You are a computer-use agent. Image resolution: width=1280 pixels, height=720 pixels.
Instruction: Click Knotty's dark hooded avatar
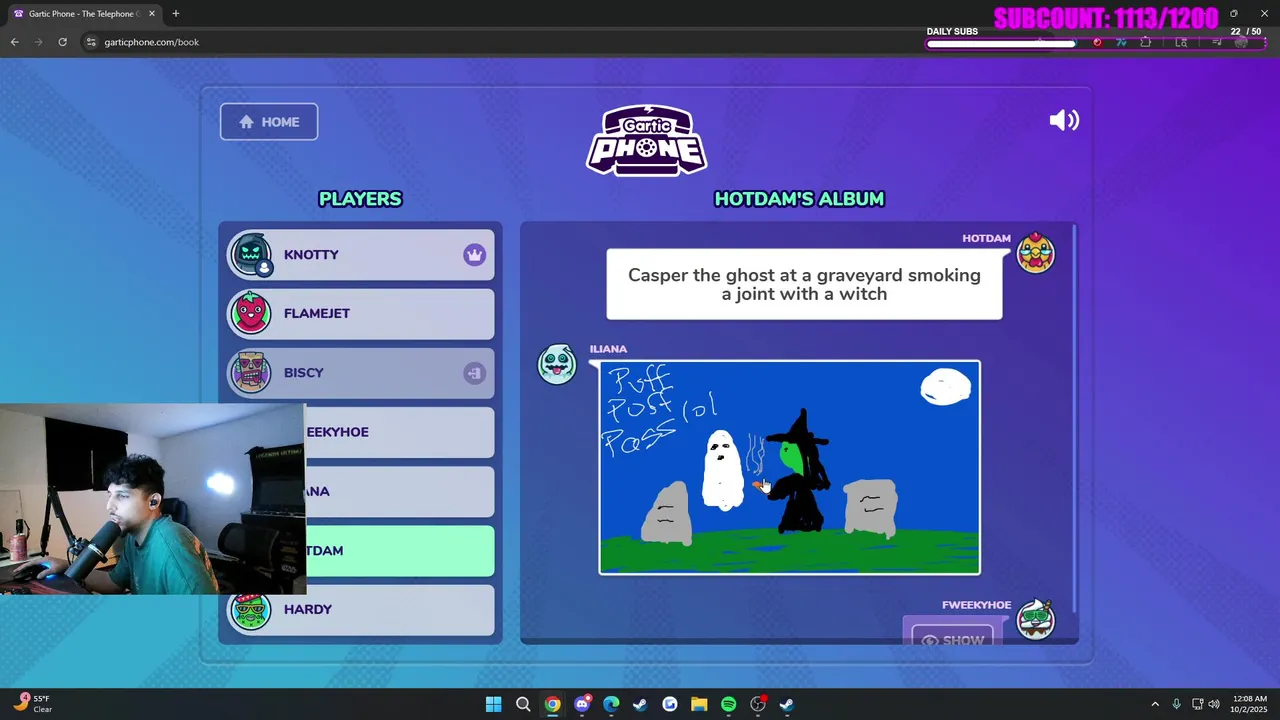click(251, 255)
